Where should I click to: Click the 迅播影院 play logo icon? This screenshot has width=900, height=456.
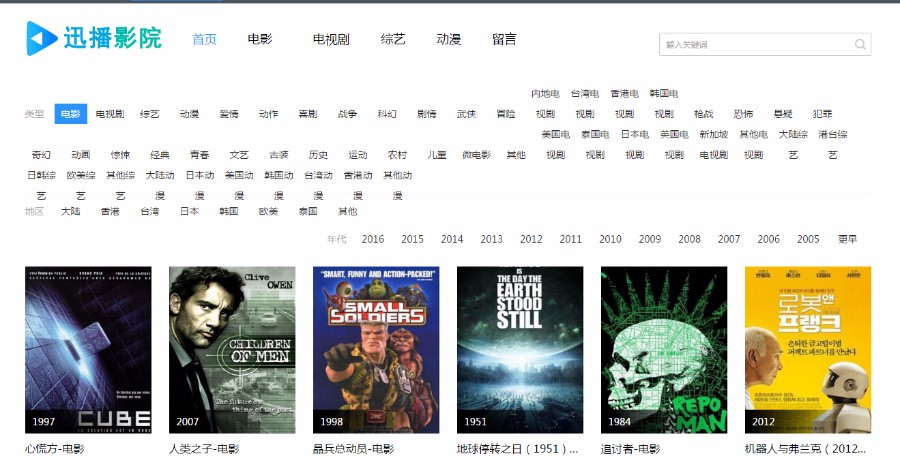(42, 38)
